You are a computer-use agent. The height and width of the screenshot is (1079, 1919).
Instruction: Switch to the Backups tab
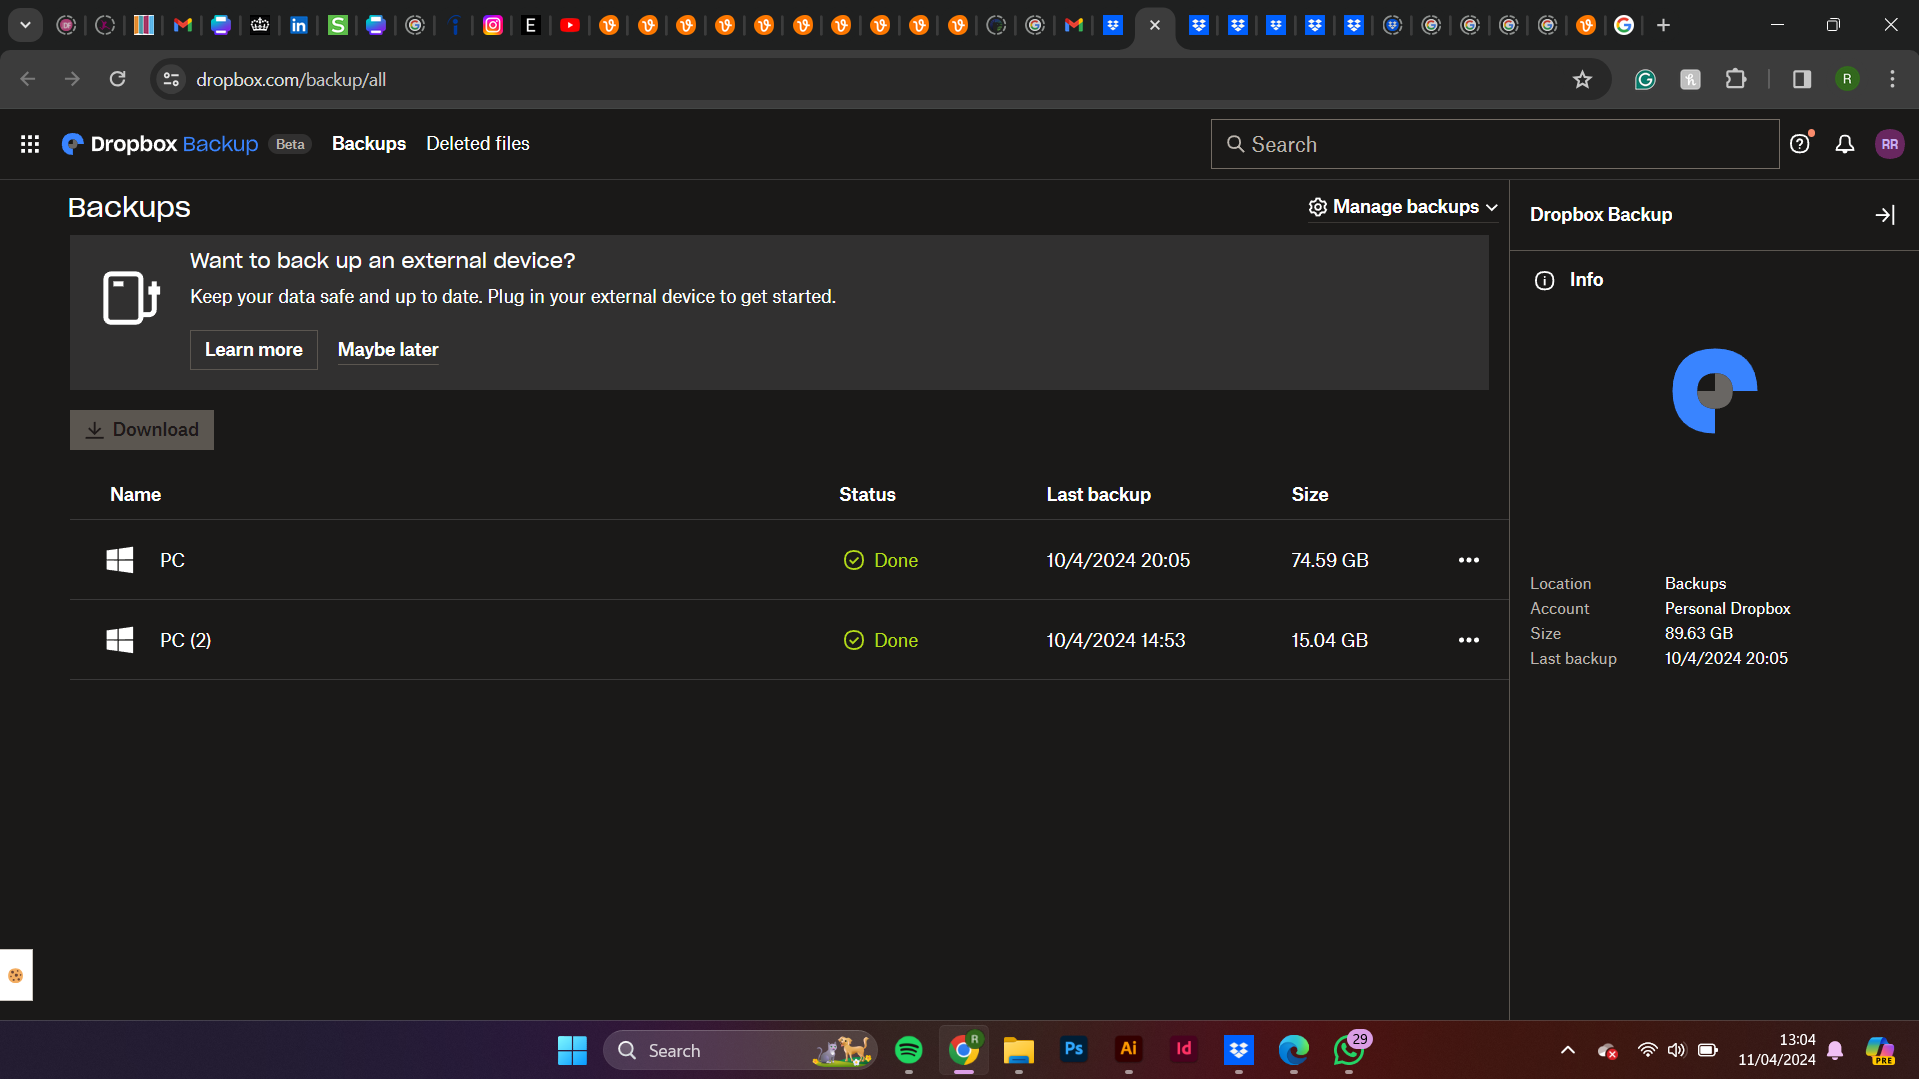pos(369,144)
